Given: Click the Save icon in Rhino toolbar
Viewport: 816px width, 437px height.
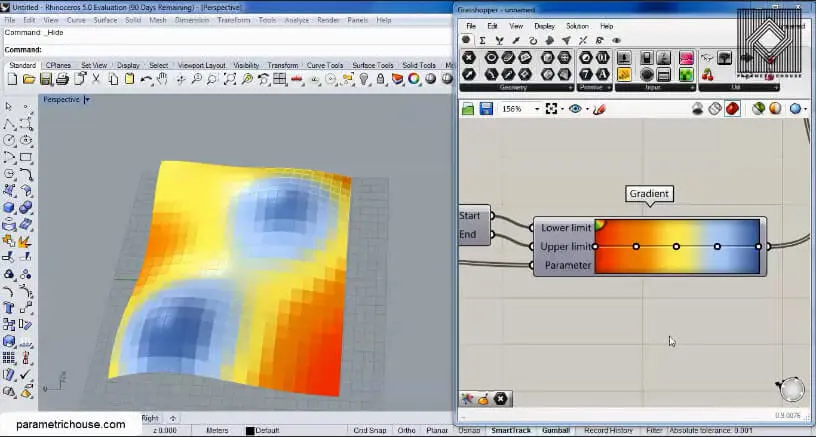Looking at the screenshot, I should pos(45,79).
